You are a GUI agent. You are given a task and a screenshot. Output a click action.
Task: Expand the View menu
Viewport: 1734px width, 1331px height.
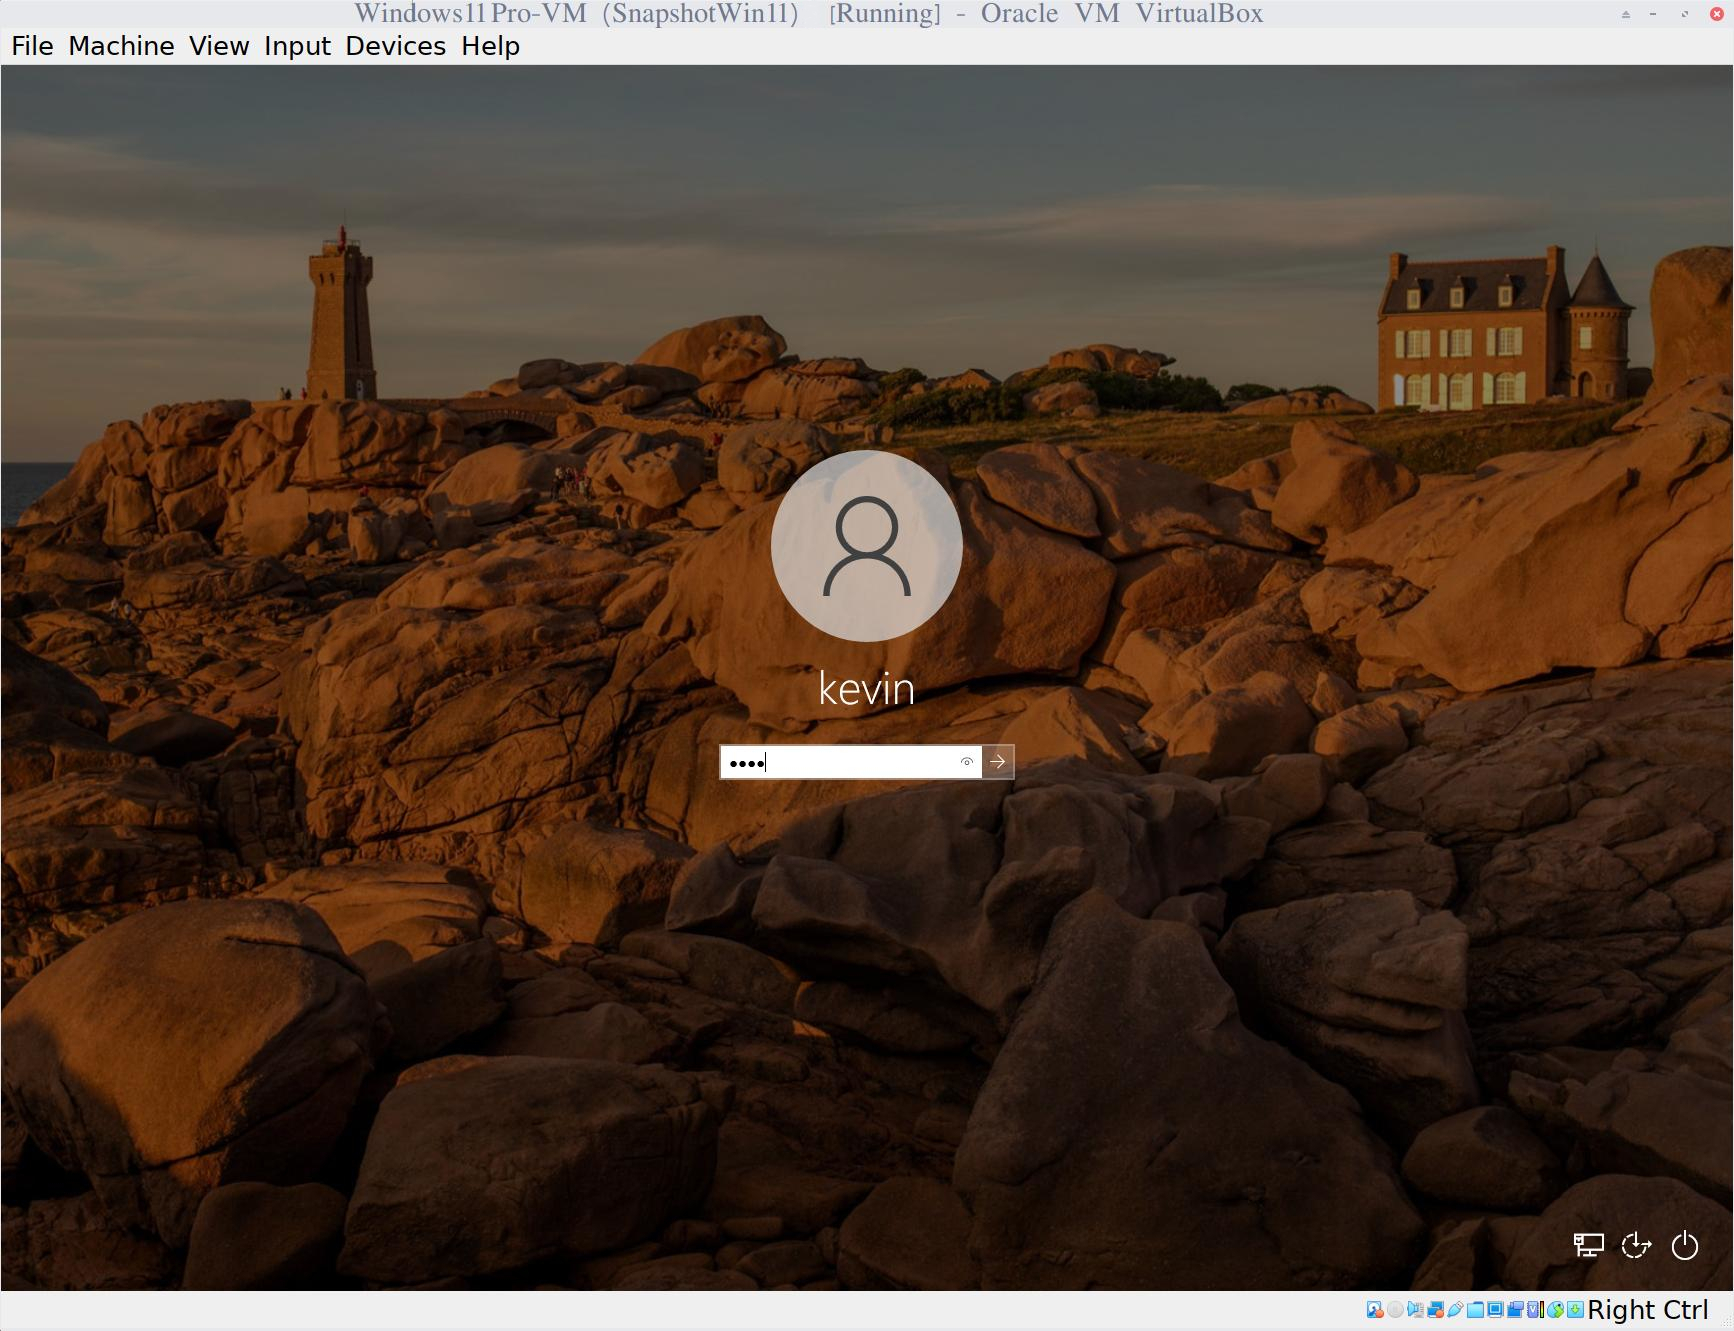[x=219, y=46]
